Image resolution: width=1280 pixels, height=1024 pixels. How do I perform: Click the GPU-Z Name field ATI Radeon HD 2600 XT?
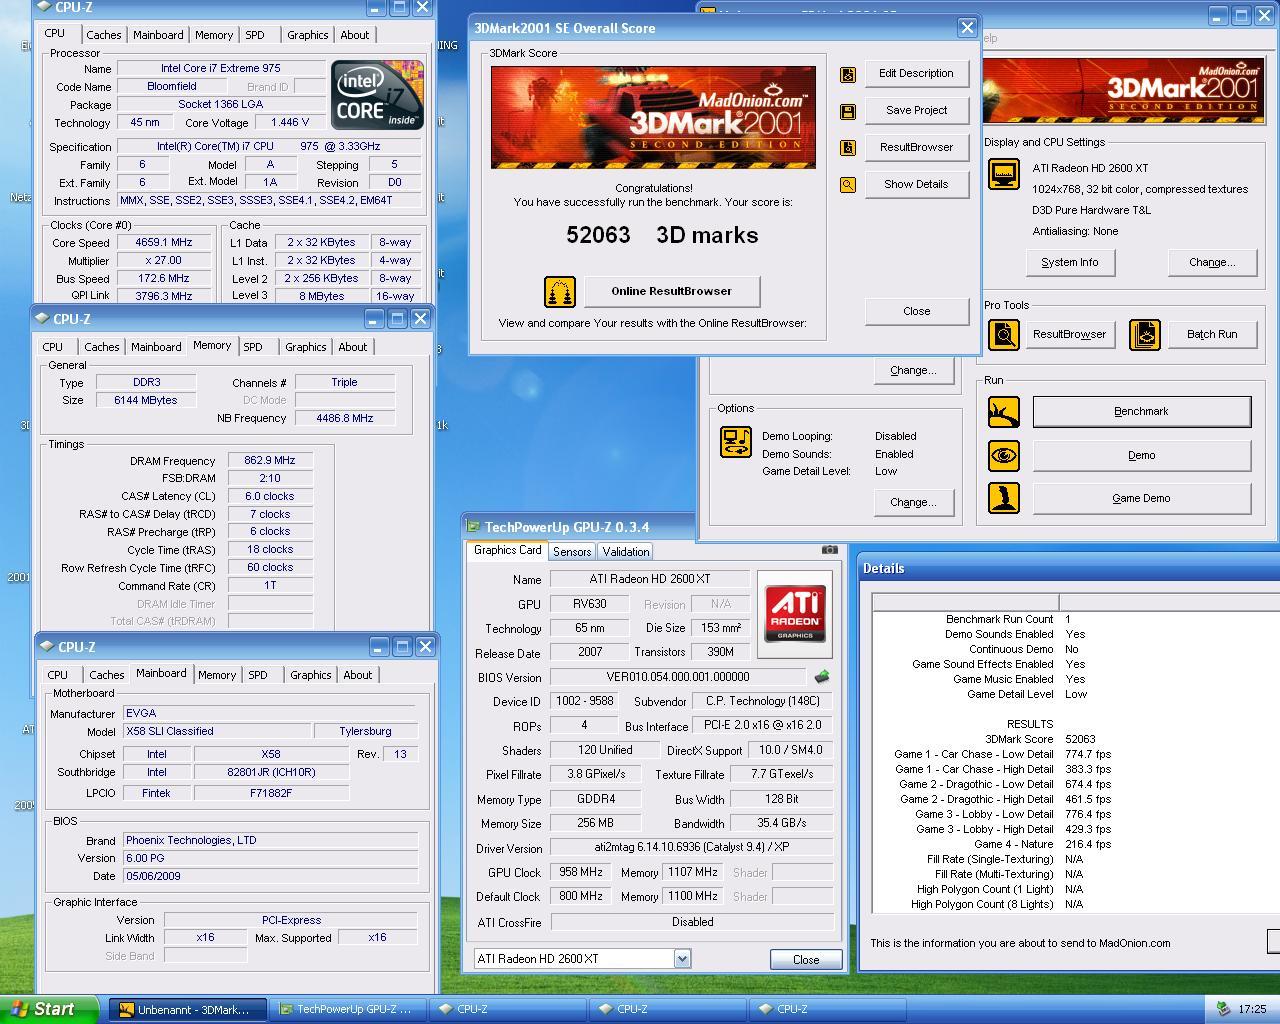(648, 580)
